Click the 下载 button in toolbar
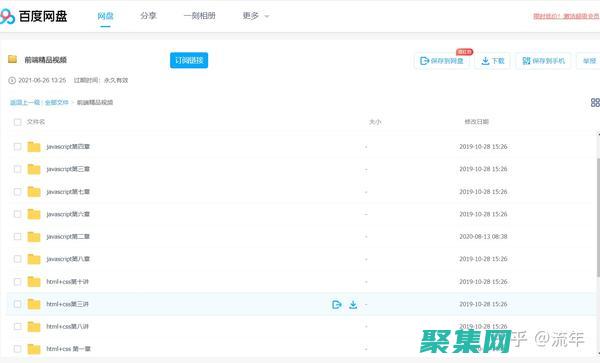This screenshot has width=600, height=363. [x=492, y=61]
